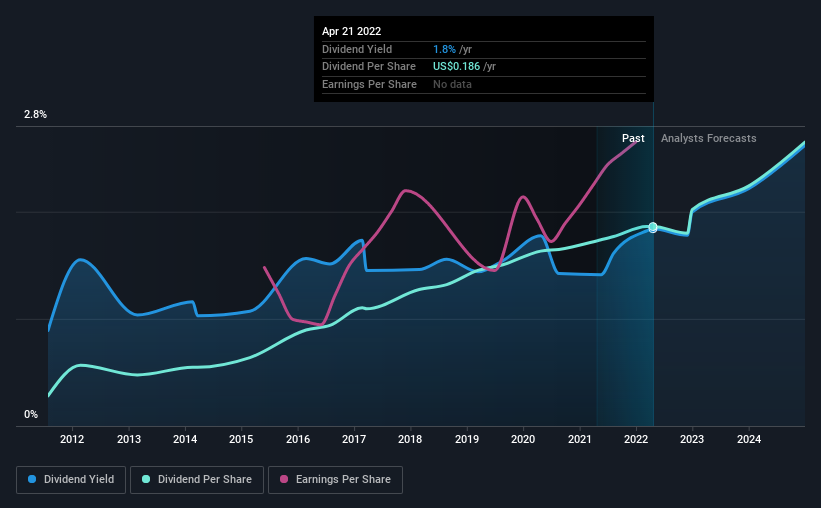
Task: Click the Apr 21 2022 tooltip date
Action: 351,31
